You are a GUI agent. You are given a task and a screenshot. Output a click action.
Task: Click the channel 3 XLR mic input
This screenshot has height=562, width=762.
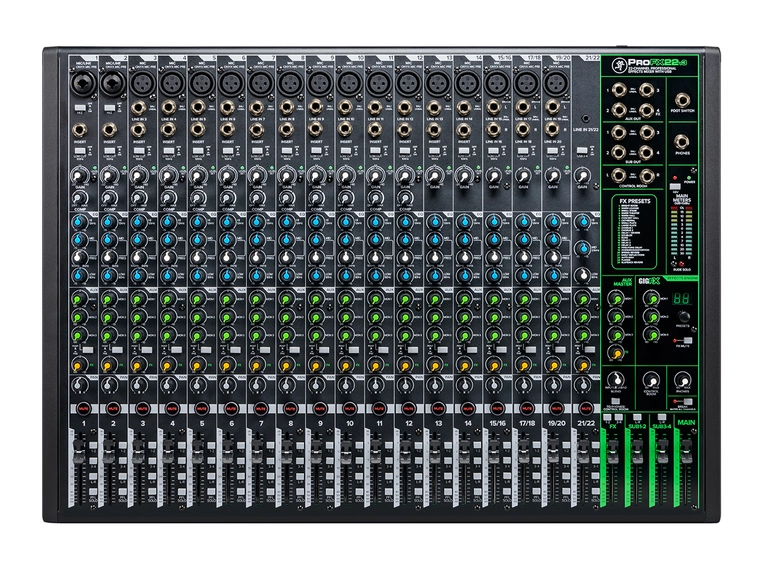(x=141, y=83)
